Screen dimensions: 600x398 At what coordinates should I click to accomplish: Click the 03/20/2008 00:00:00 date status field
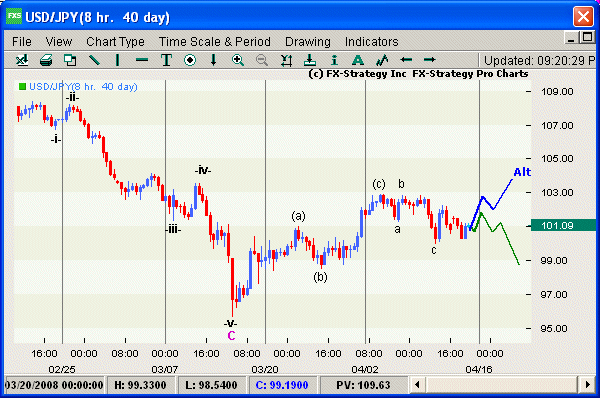[x=54, y=385]
